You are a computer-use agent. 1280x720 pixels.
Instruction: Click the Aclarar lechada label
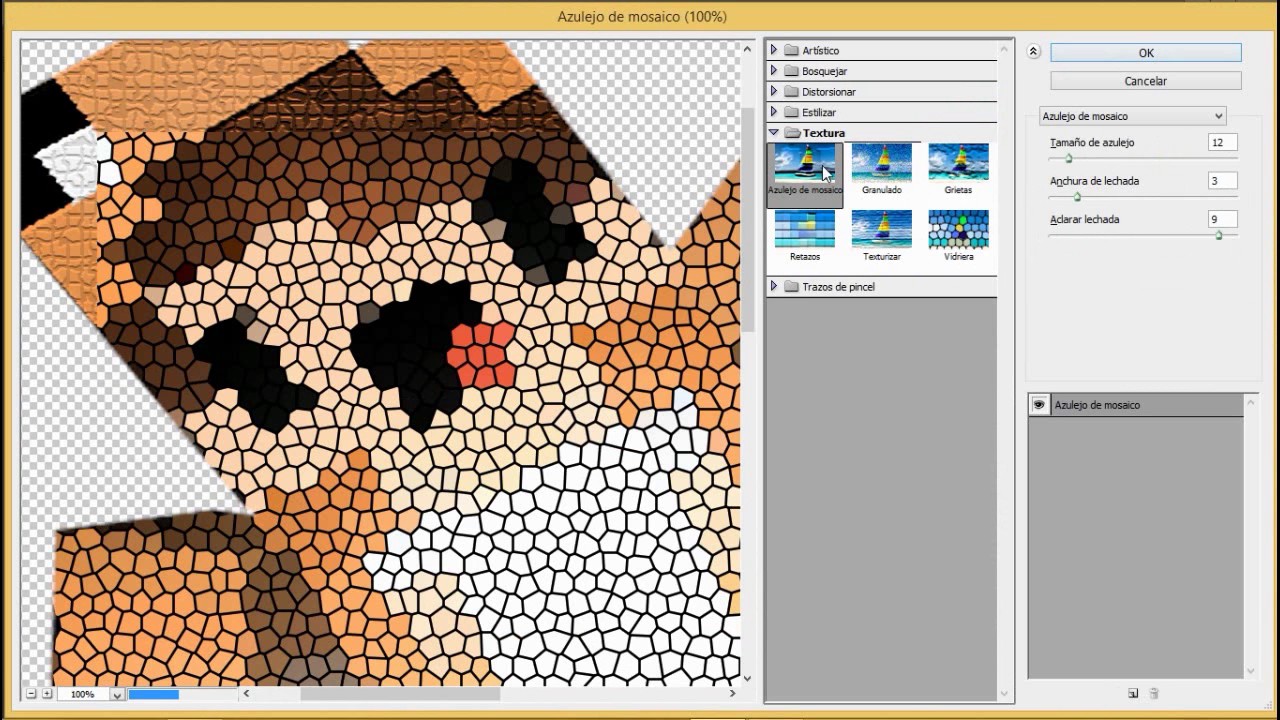(x=1084, y=219)
